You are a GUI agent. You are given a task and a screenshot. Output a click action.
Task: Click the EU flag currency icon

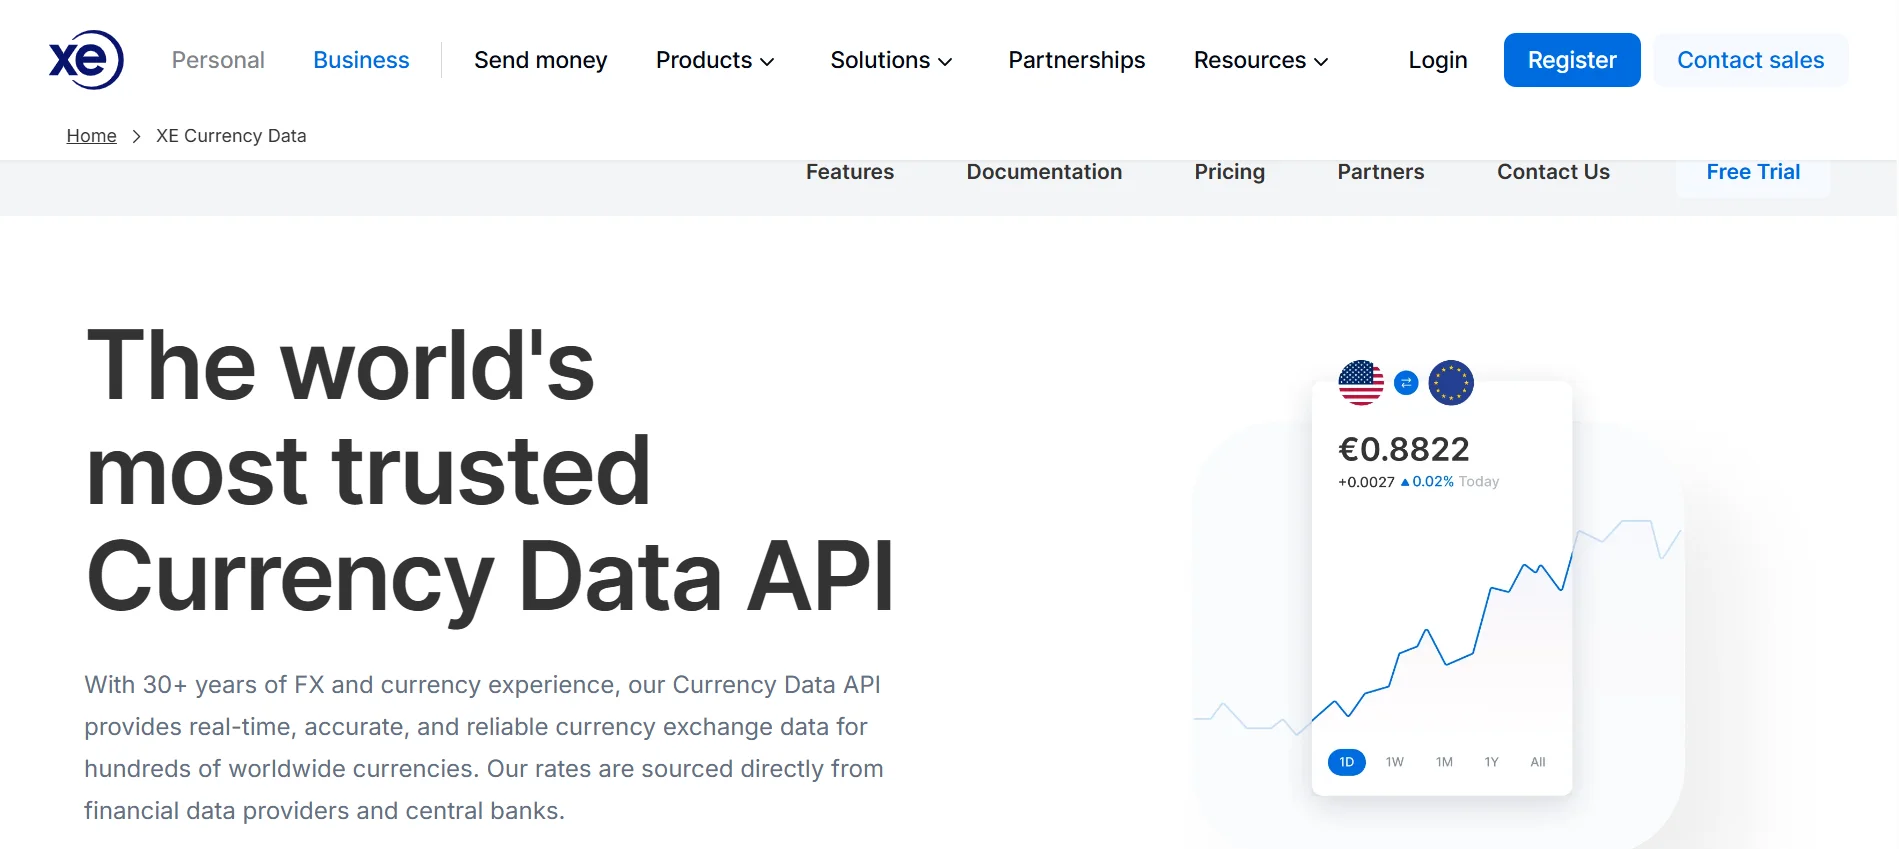click(x=1450, y=382)
